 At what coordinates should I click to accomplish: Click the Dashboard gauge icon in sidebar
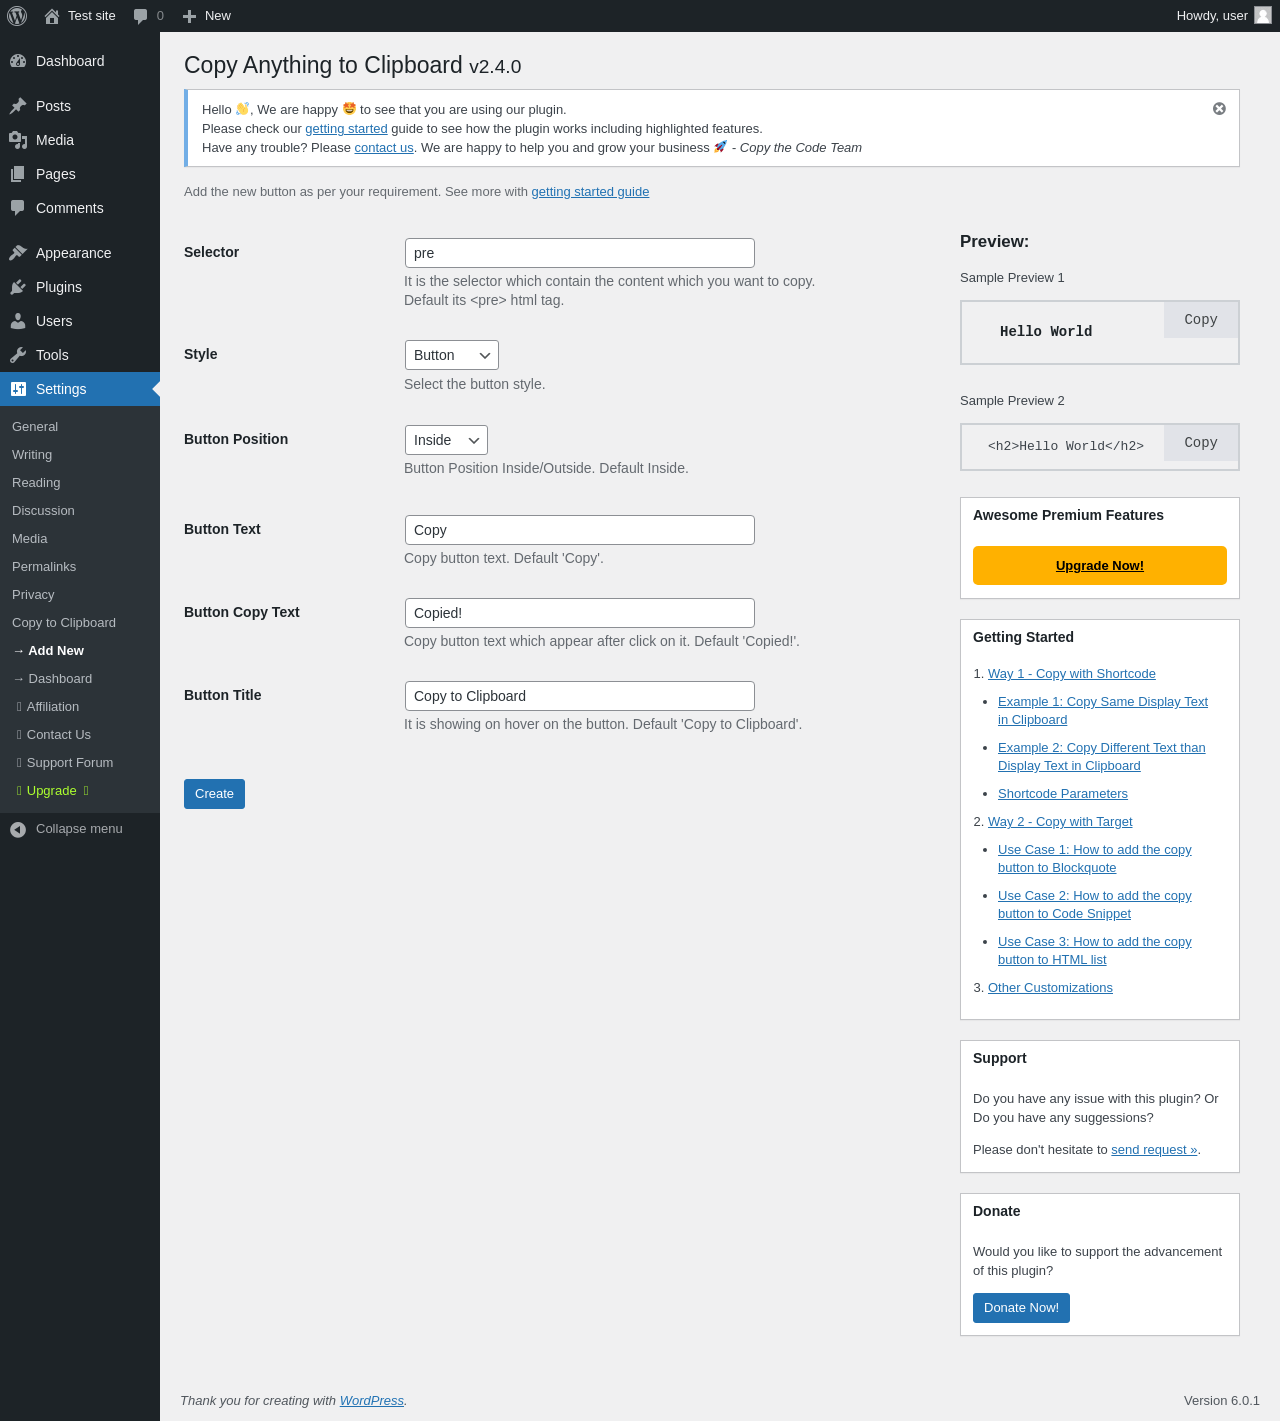pyautogui.click(x=18, y=61)
